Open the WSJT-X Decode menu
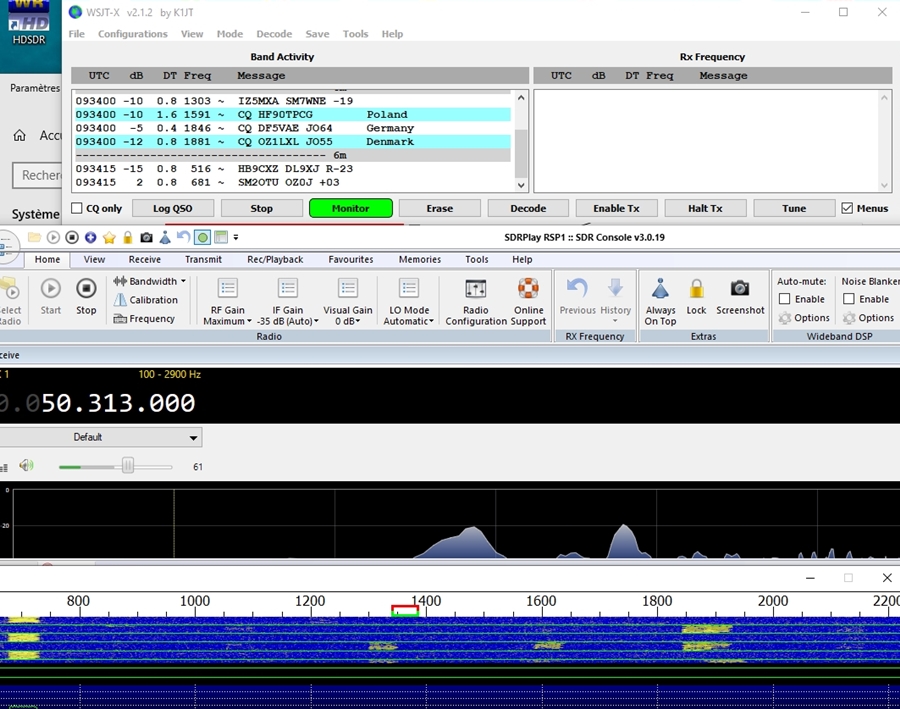Screen dimensions: 900x709 point(274,34)
